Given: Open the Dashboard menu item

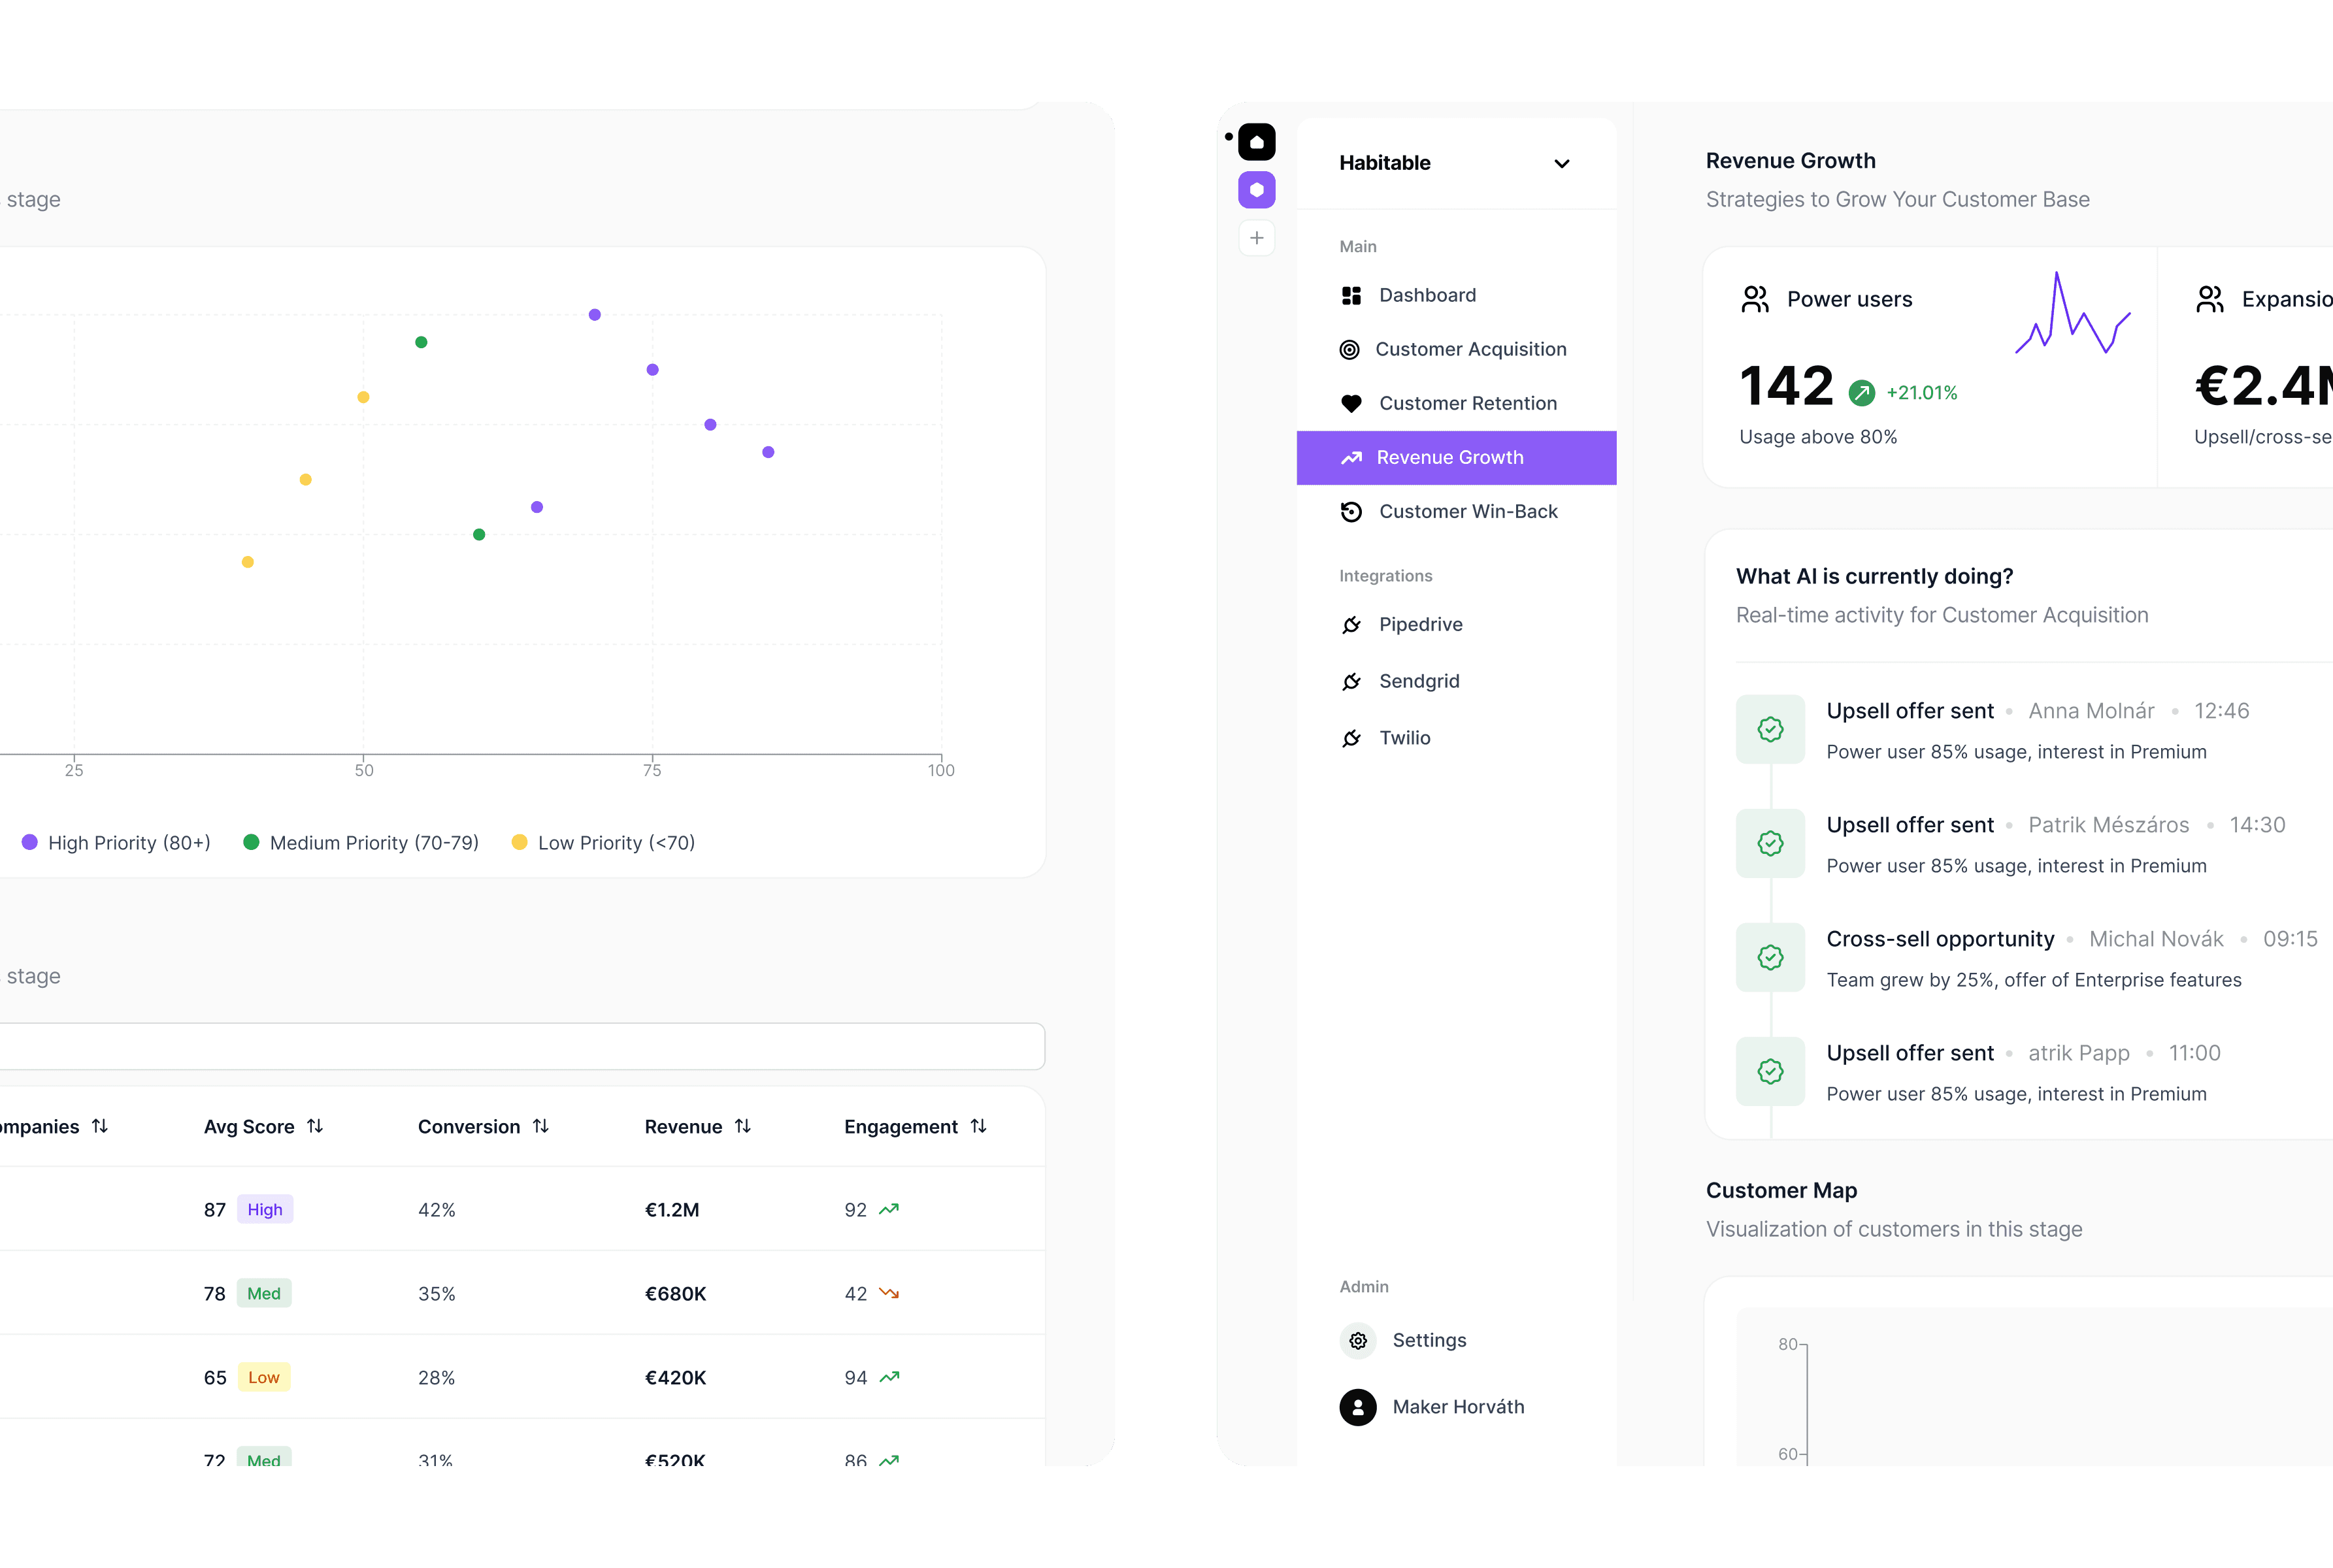Looking at the screenshot, I should (1456, 295).
